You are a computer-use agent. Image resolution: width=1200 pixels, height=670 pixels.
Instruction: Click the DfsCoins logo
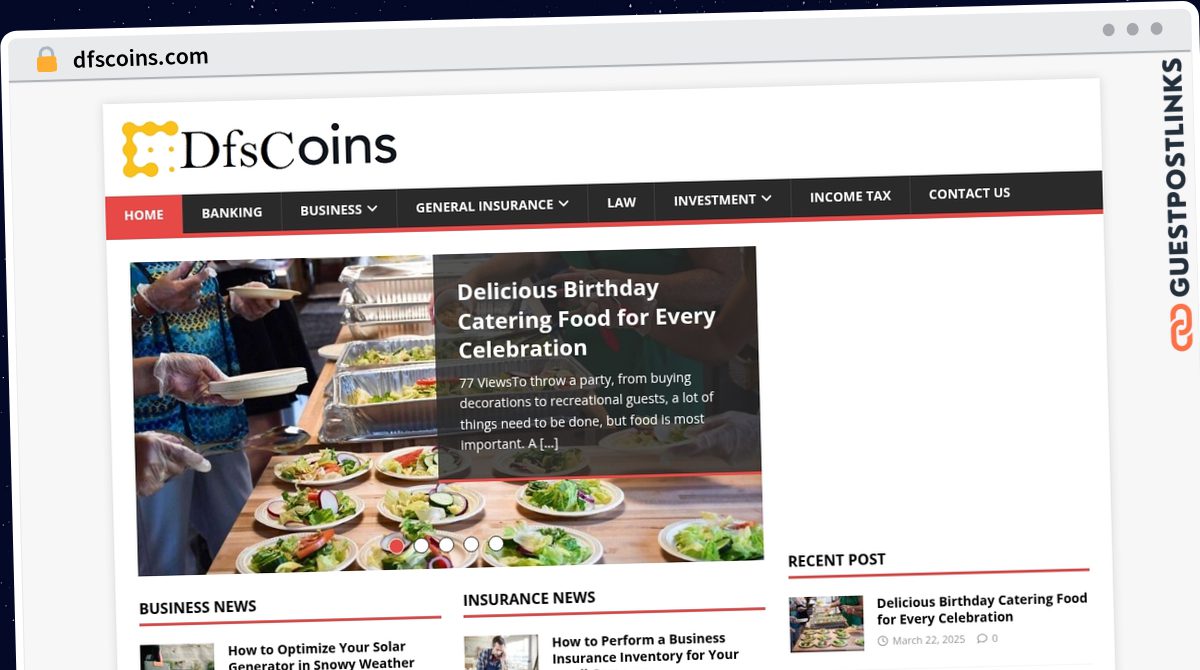pyautogui.click(x=259, y=148)
